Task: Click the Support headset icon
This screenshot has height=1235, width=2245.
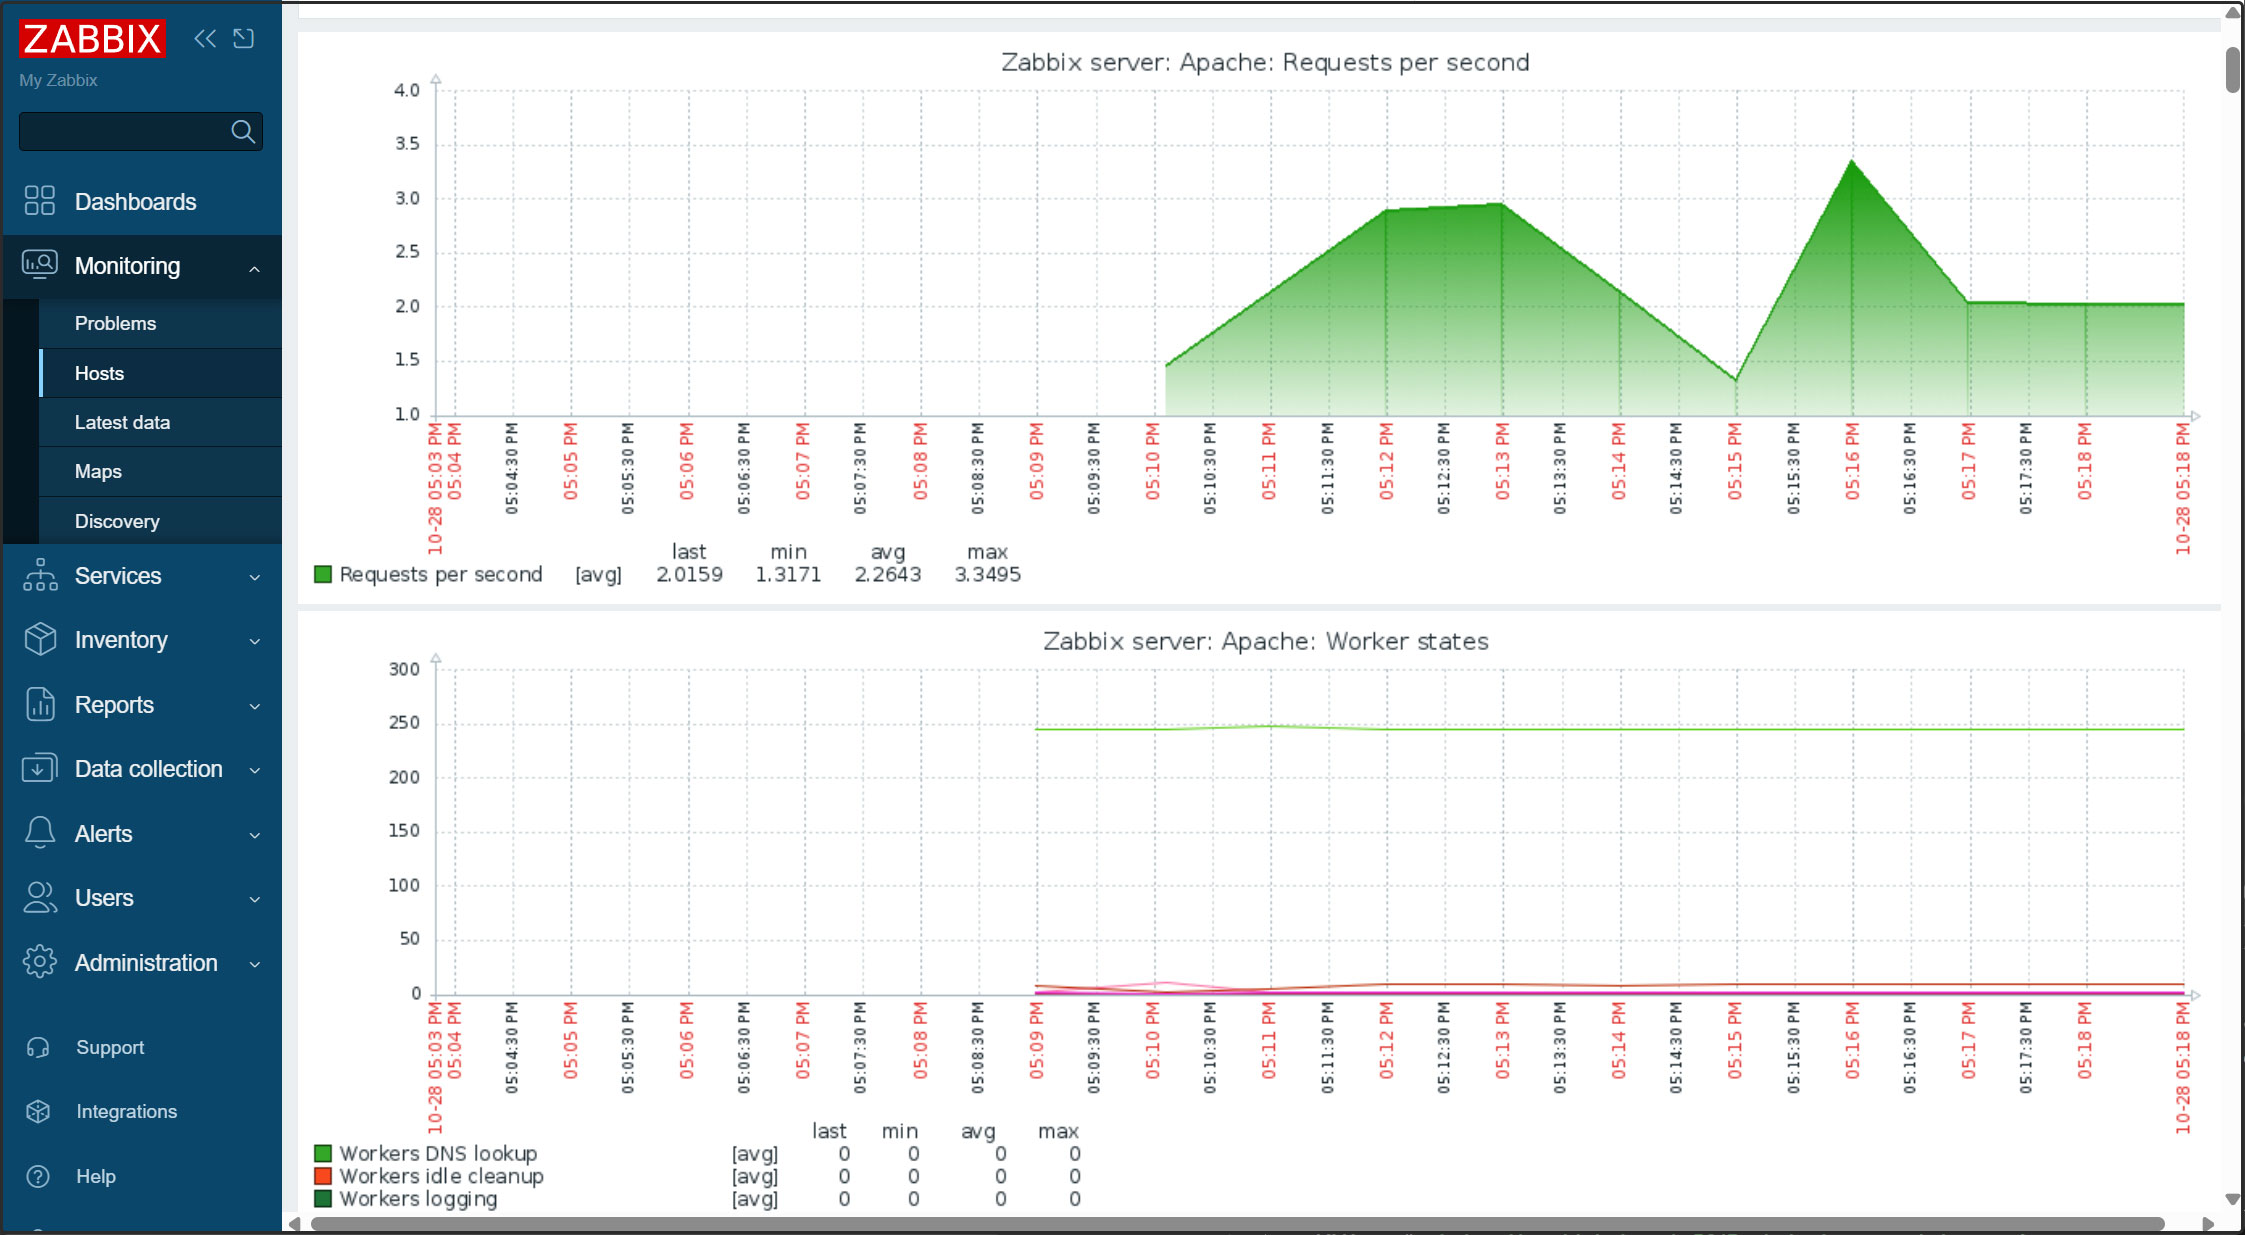Action: click(38, 1047)
